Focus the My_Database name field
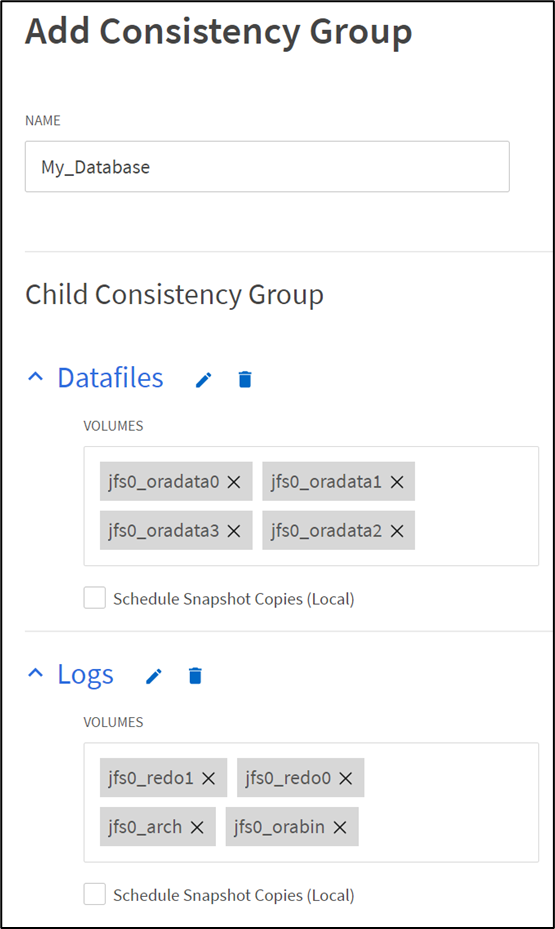The height and width of the screenshot is (929, 555). pos(267,166)
